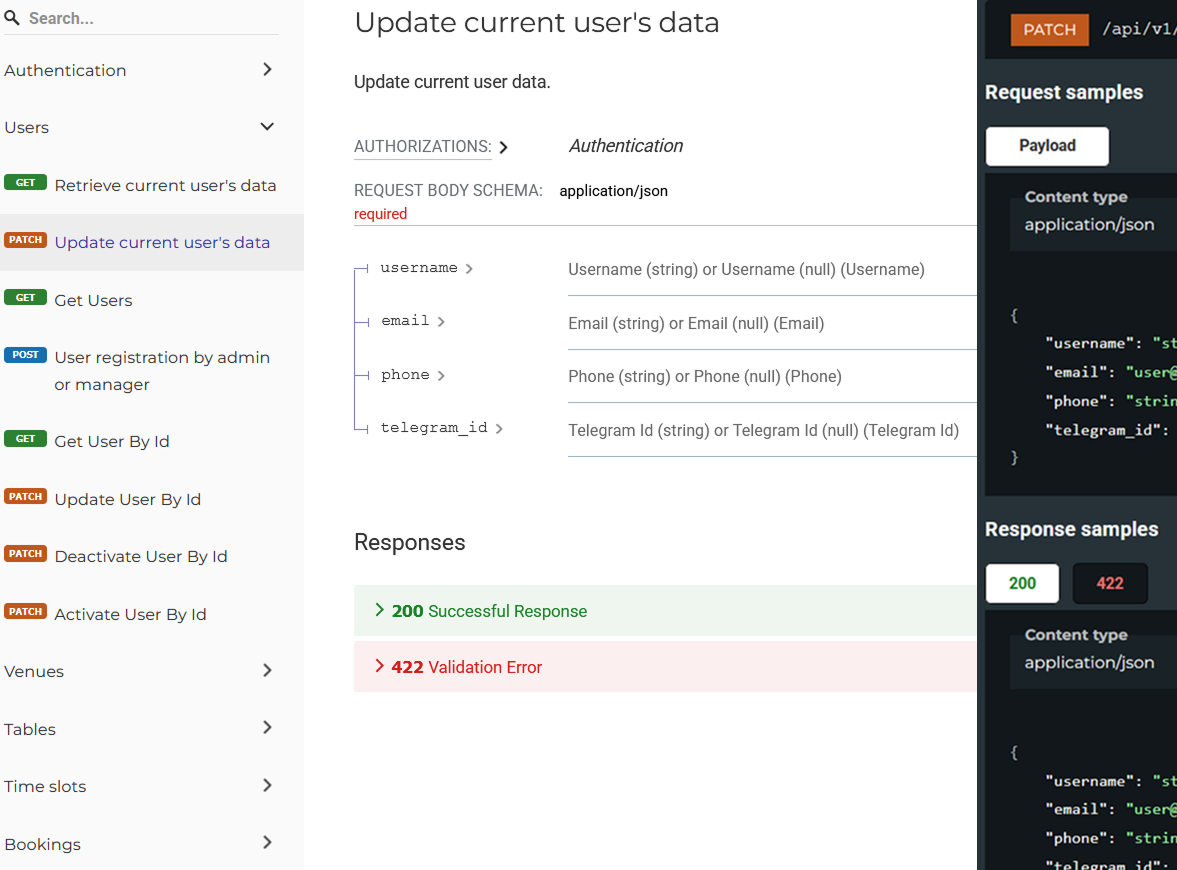
Task: Expand the AUTHORIZATIONS arrow
Action: (504, 147)
